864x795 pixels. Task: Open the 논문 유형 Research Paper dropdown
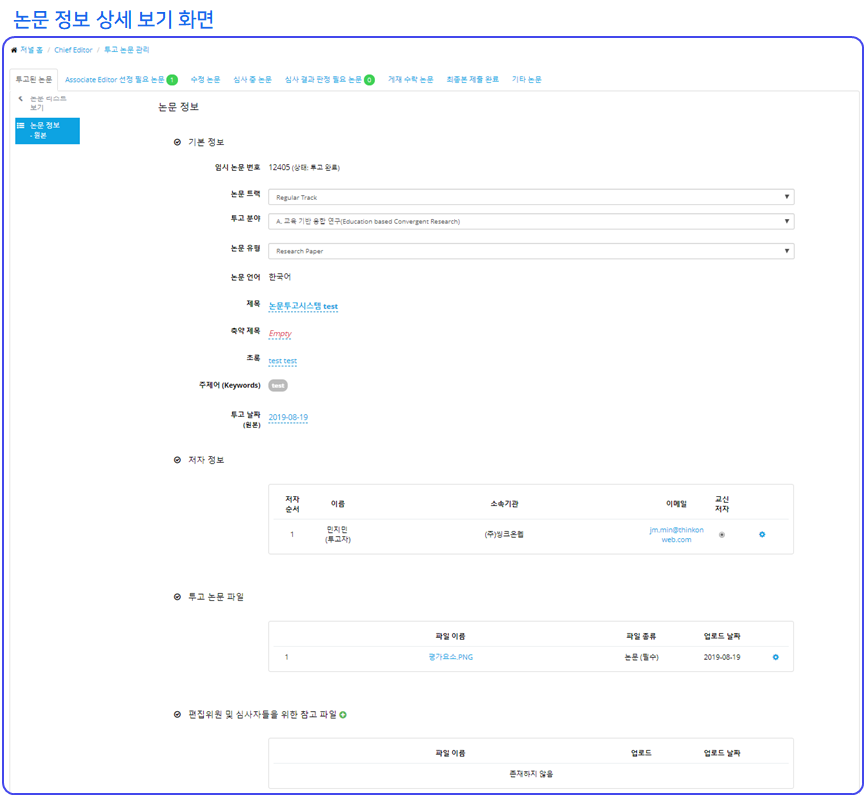pyautogui.click(x=531, y=251)
